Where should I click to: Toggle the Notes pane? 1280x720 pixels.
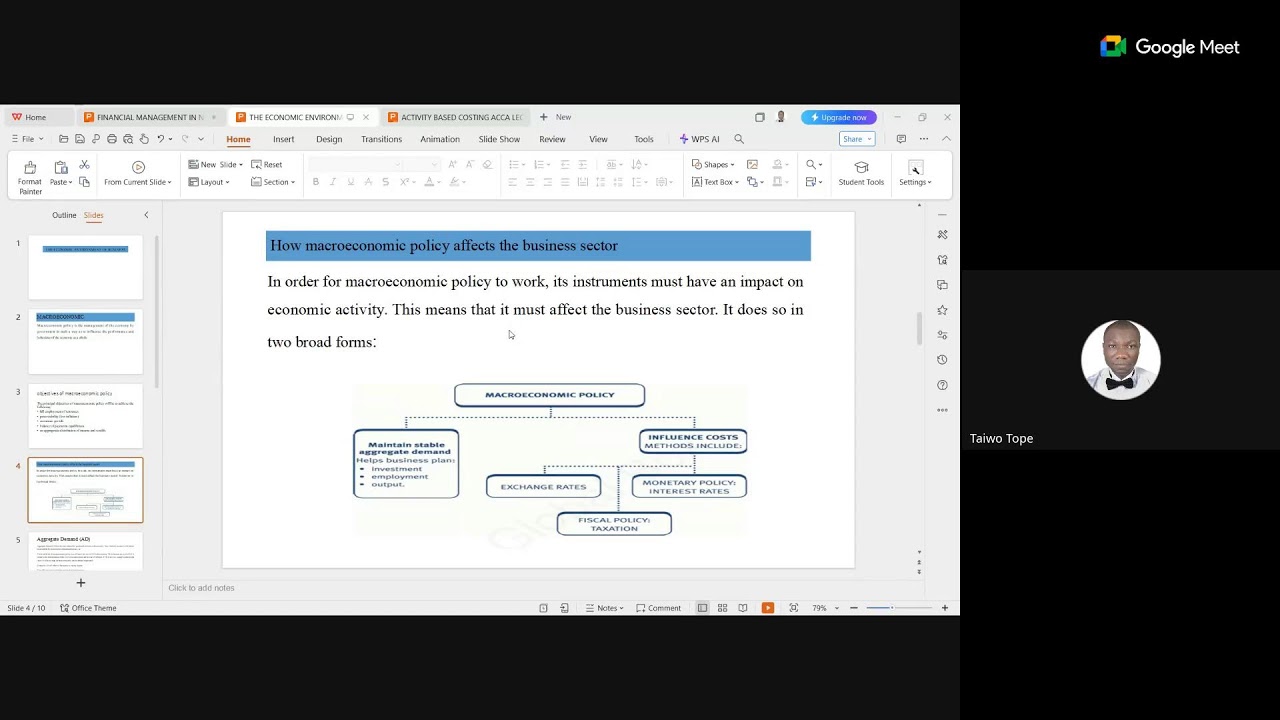(x=604, y=608)
